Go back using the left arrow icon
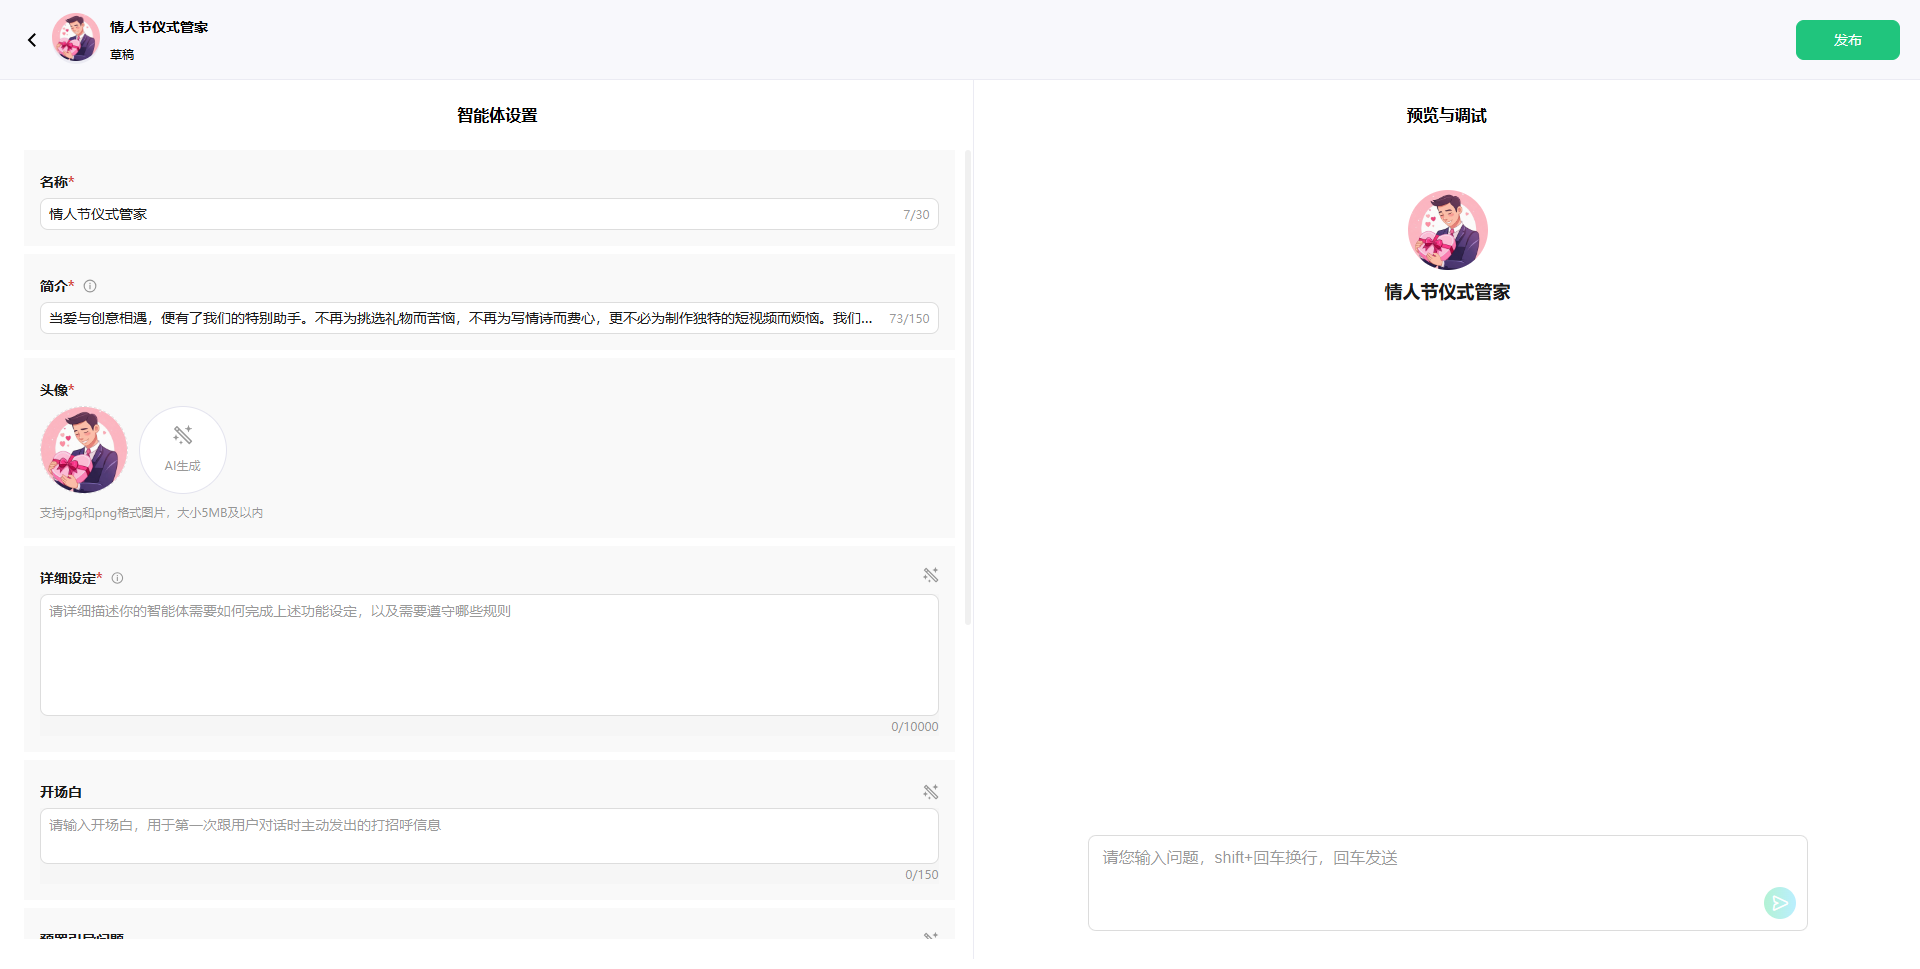The width and height of the screenshot is (1920, 969). (x=32, y=40)
